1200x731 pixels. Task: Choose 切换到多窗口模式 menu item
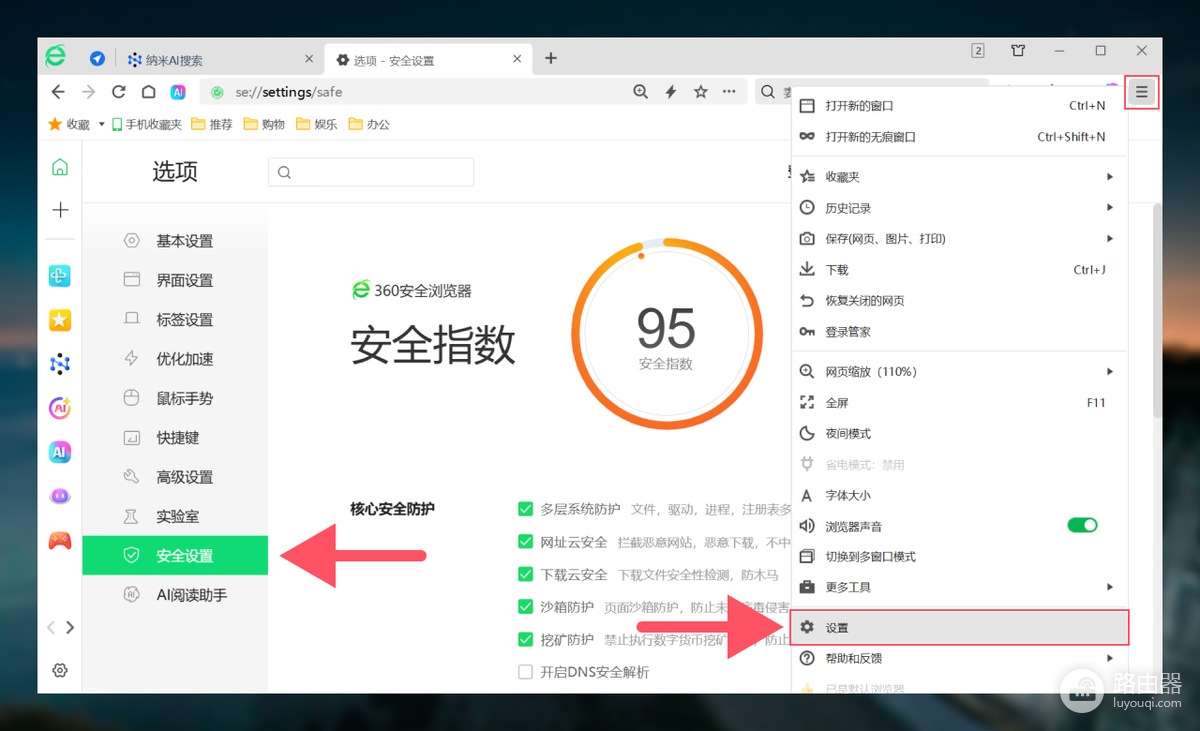pos(960,556)
